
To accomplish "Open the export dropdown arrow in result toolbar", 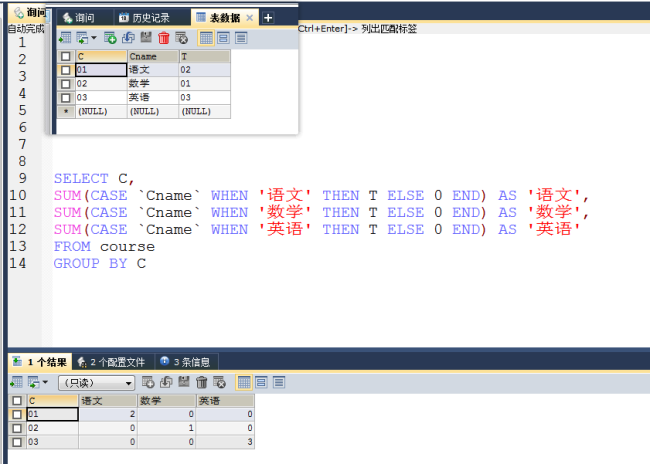I will (x=45, y=382).
